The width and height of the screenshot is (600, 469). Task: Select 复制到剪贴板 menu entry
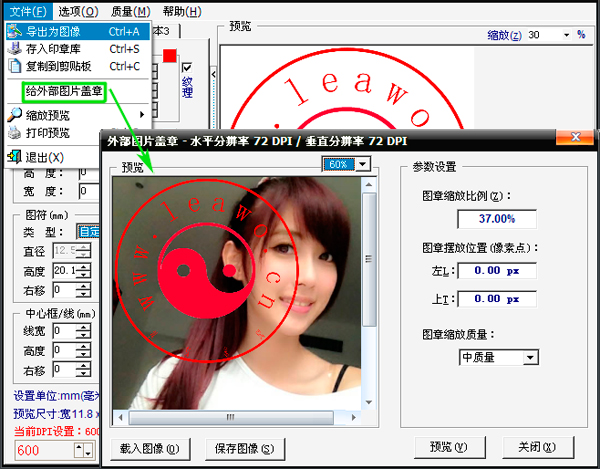tap(78, 66)
